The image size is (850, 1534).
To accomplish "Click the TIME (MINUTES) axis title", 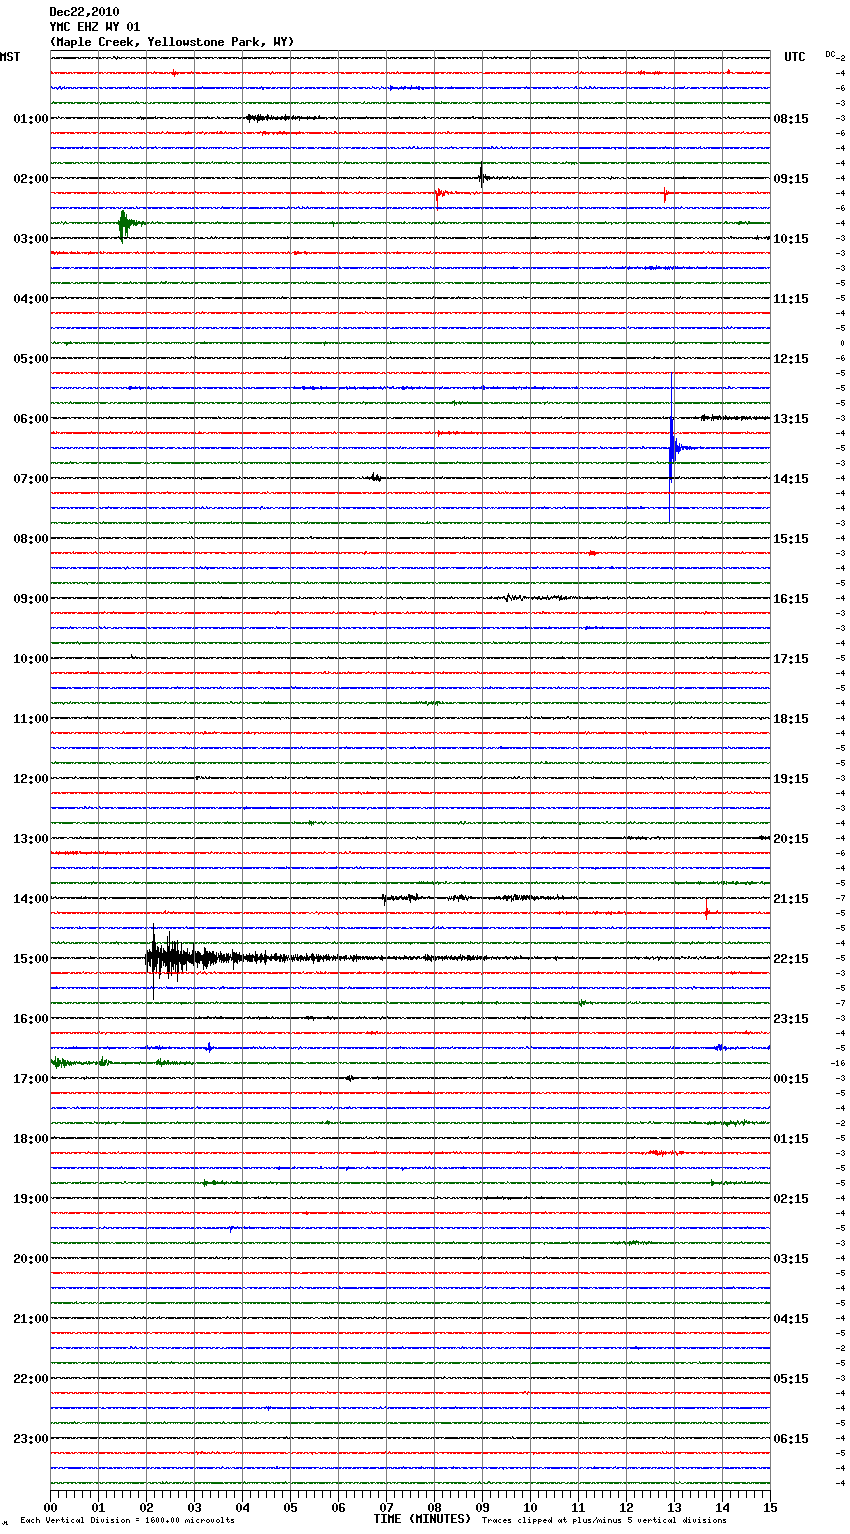I will pyautogui.click(x=422, y=1519).
